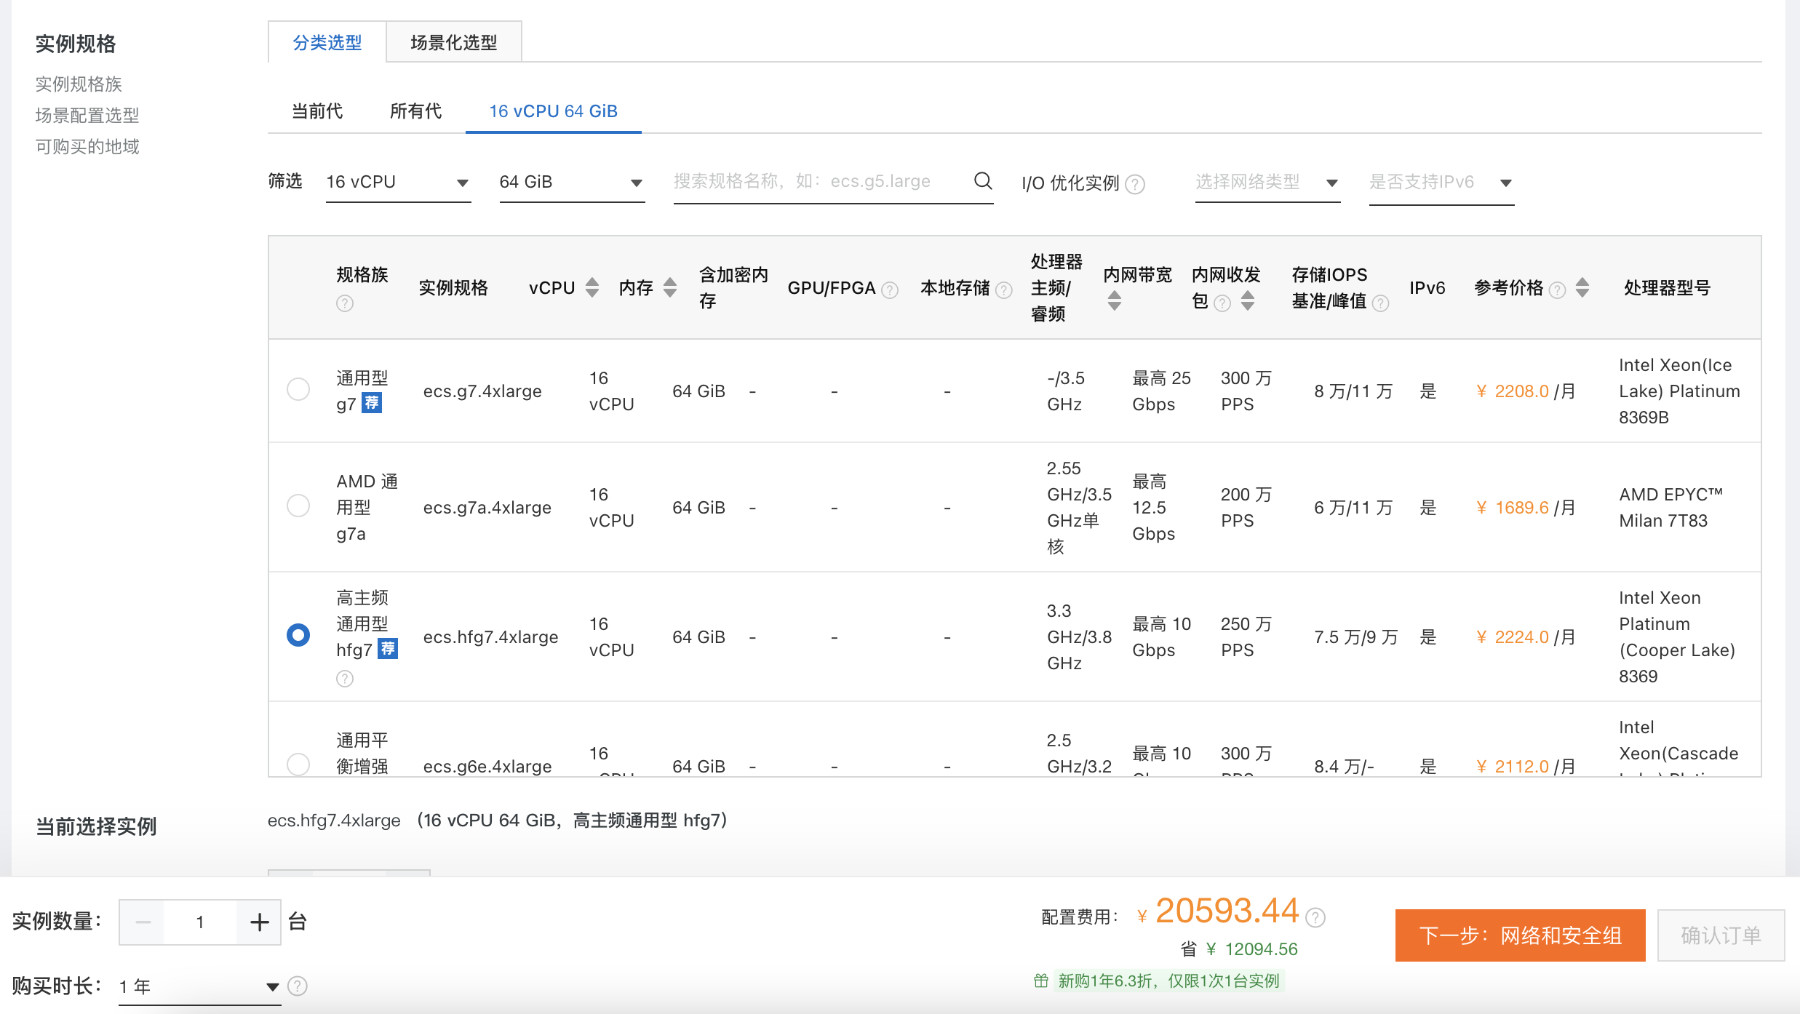This screenshot has height=1014, width=1800.
Task: Open 配置费用 price help icon
Action: [x=1316, y=917]
